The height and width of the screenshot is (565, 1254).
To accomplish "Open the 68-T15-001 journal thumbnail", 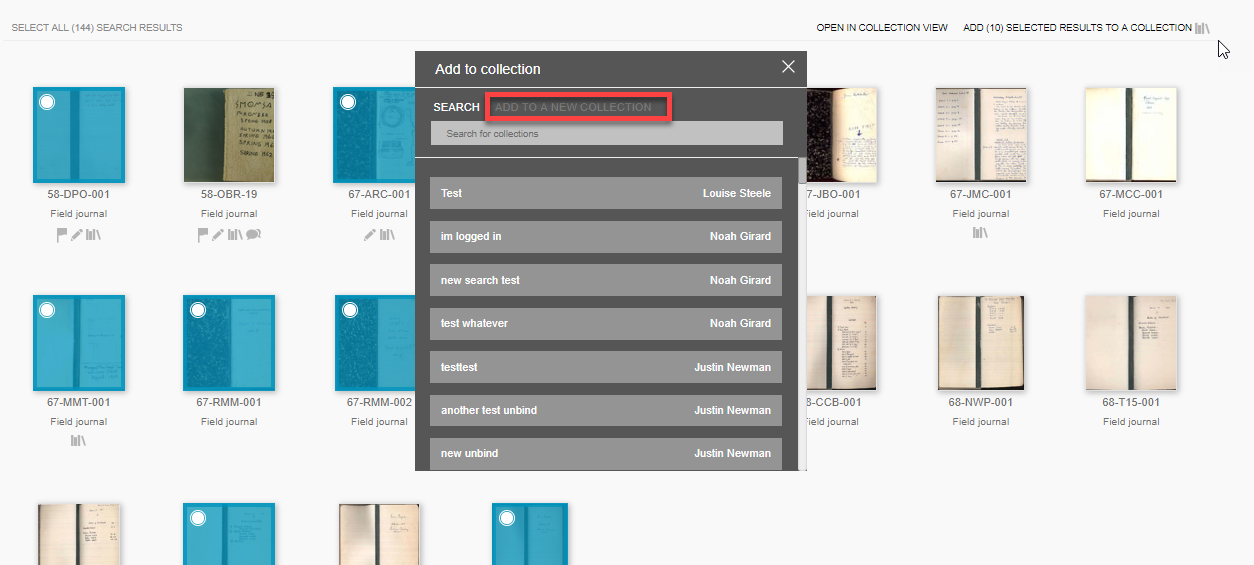I will (1131, 342).
